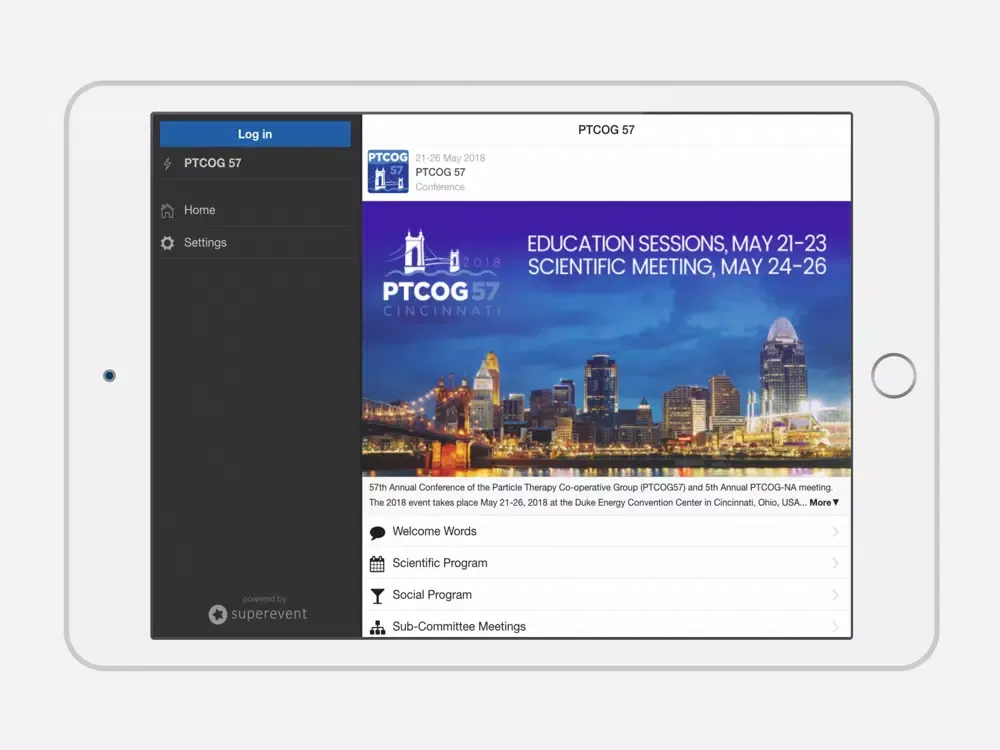Select PTCOG 57 in the sidebar
Screen dimensions: 1000x750
(255, 163)
